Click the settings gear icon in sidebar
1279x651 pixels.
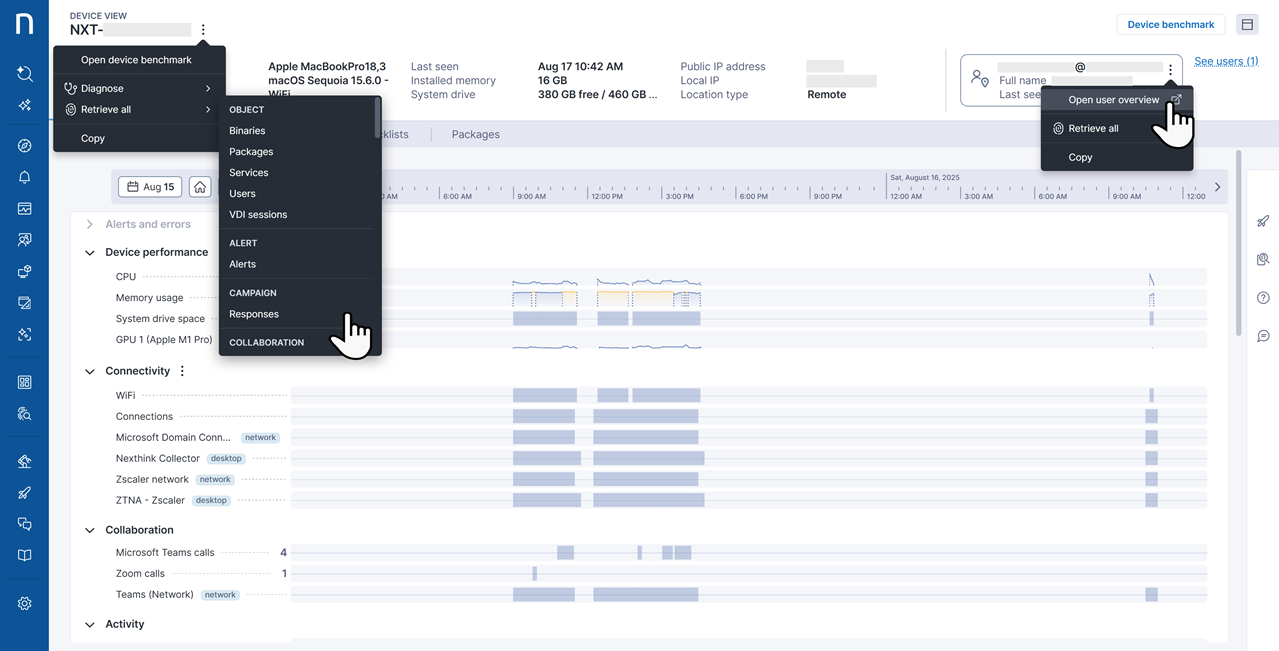pyautogui.click(x=24, y=603)
